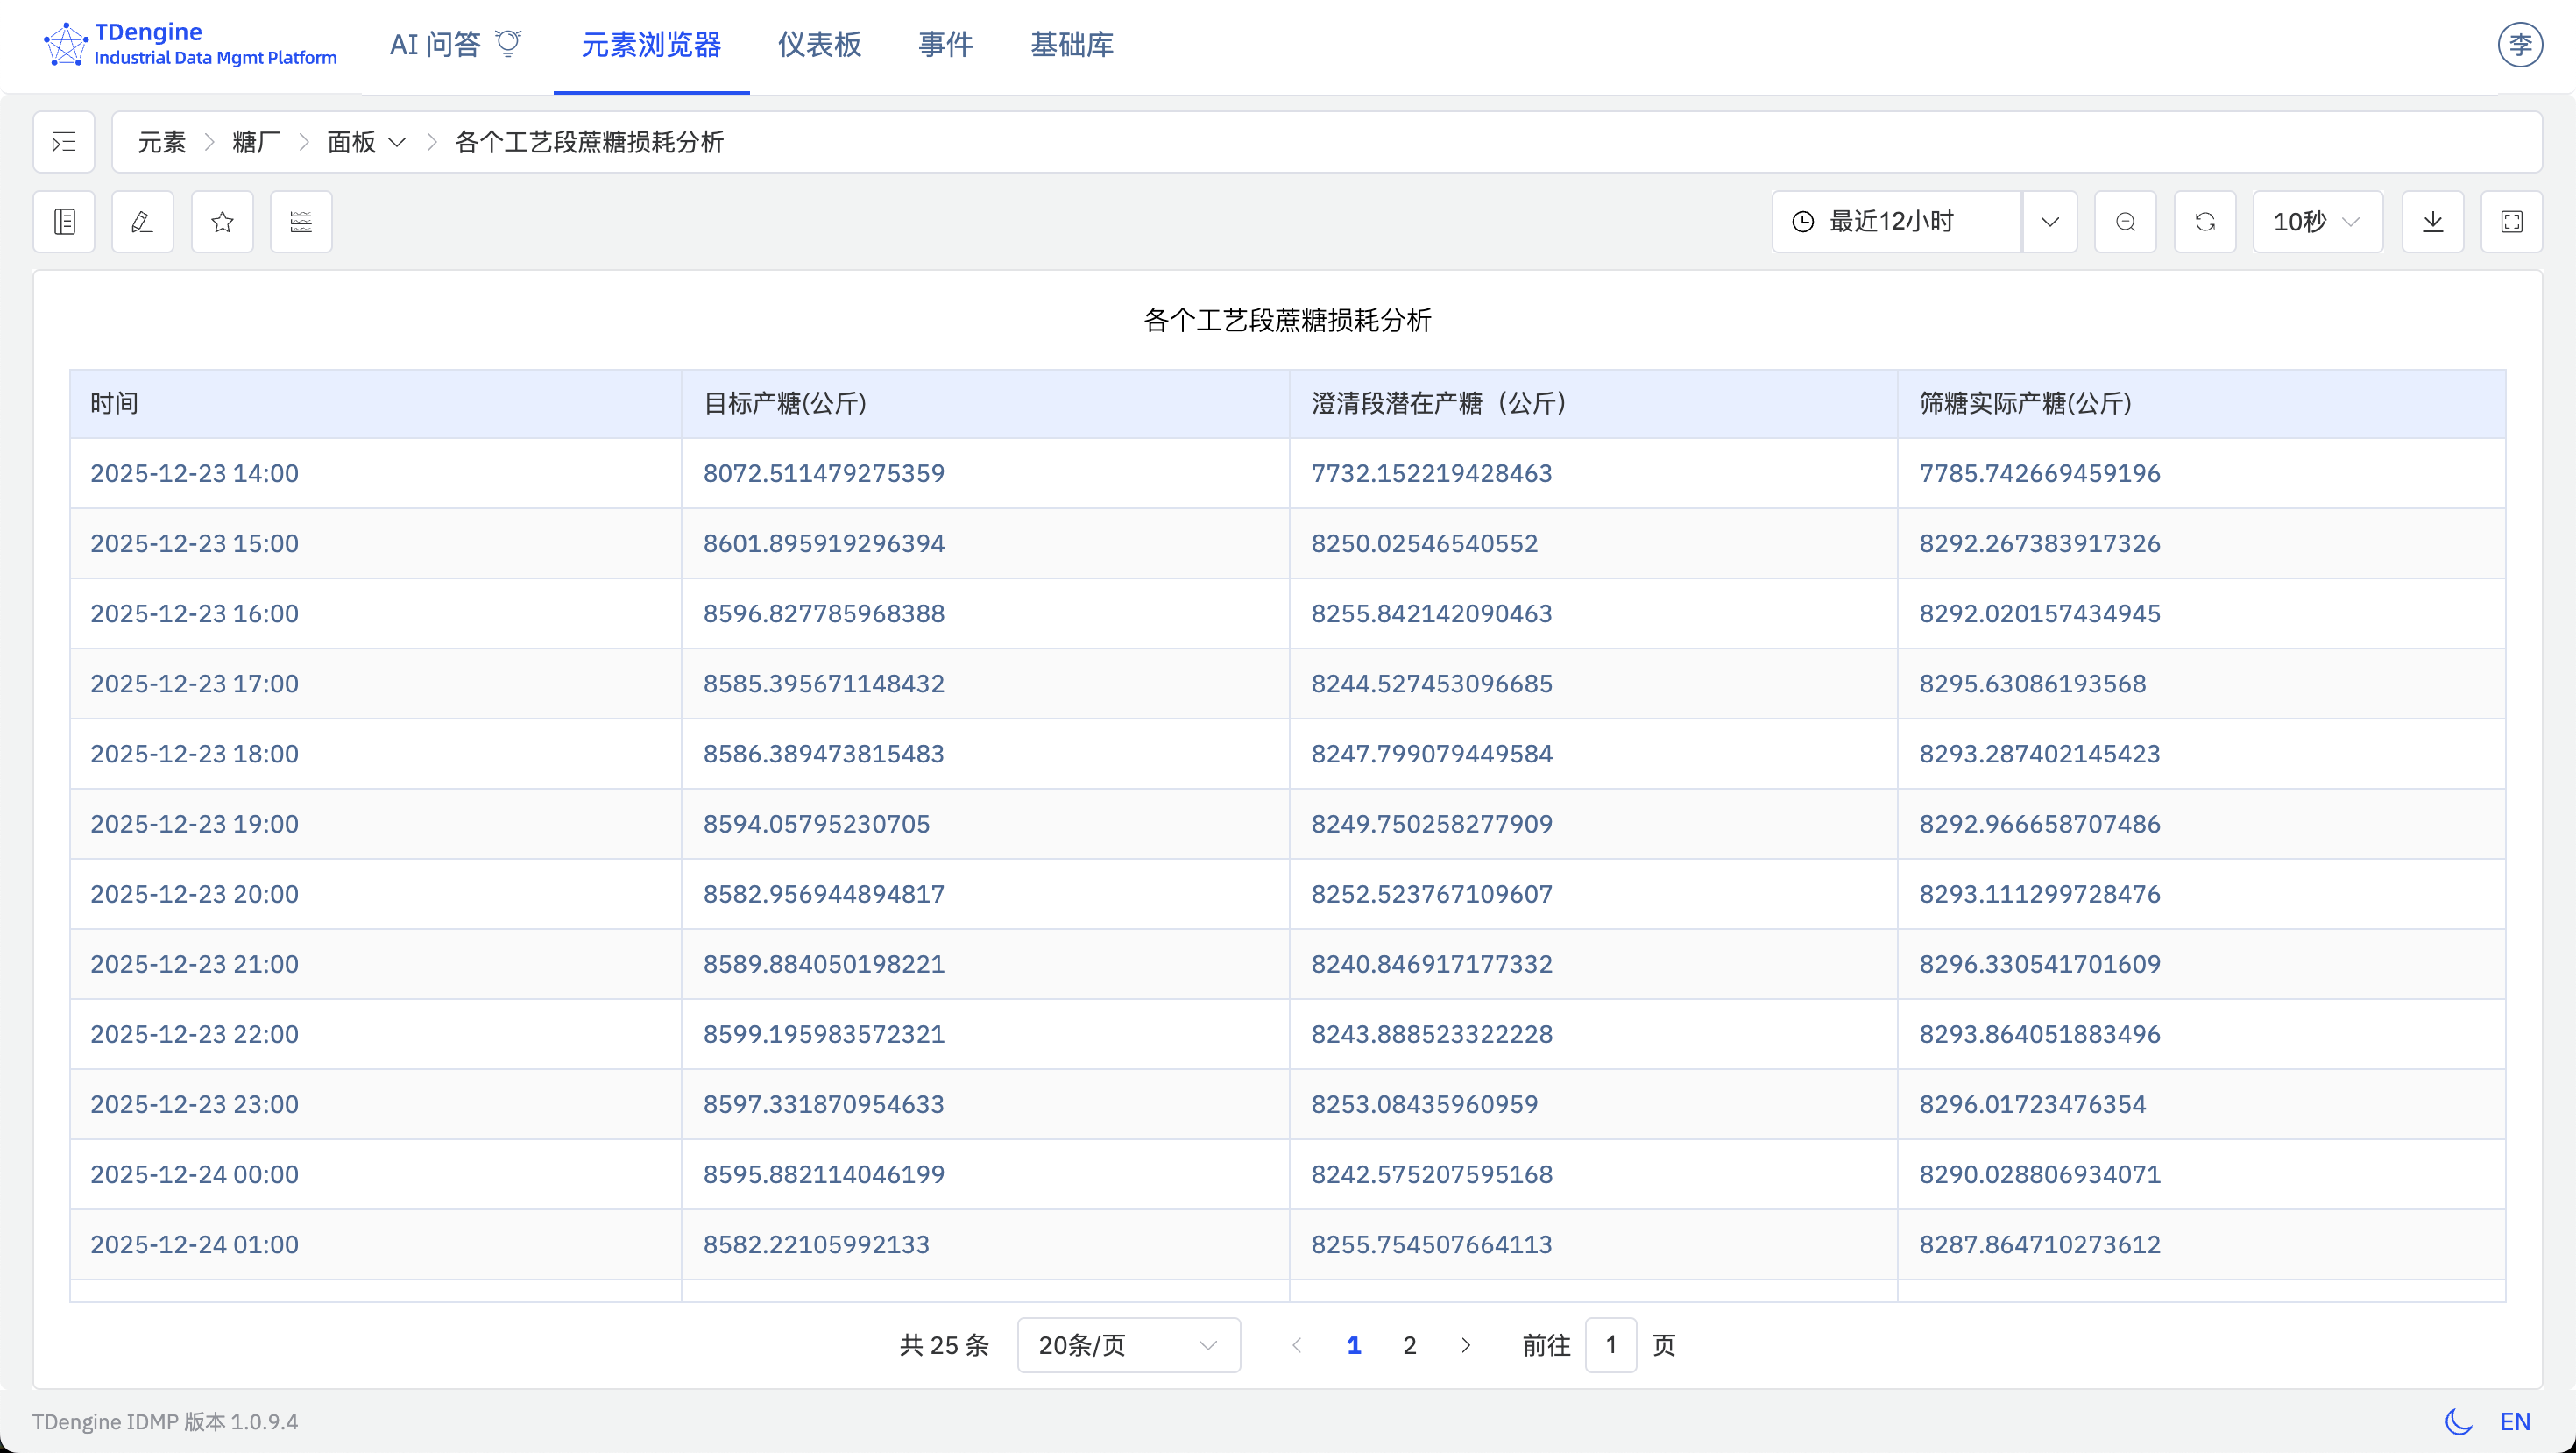The image size is (2576, 1453).
Task: Switch to chart view icon
Action: pyautogui.click(x=300, y=221)
